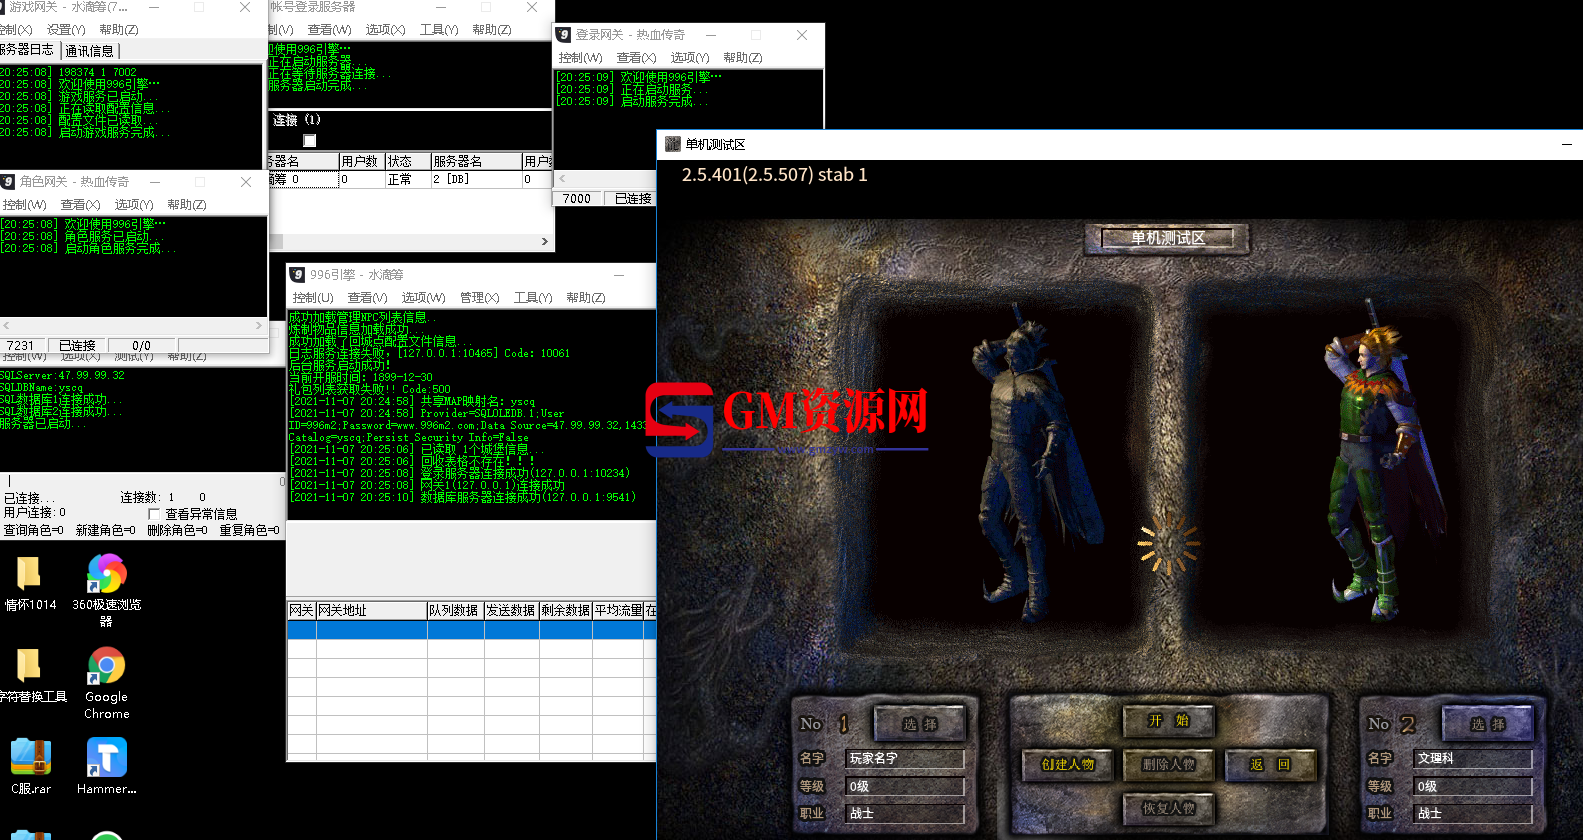This screenshot has width=1583, height=840.
Task: Click the 队列数据 column header
Action: 455,610
